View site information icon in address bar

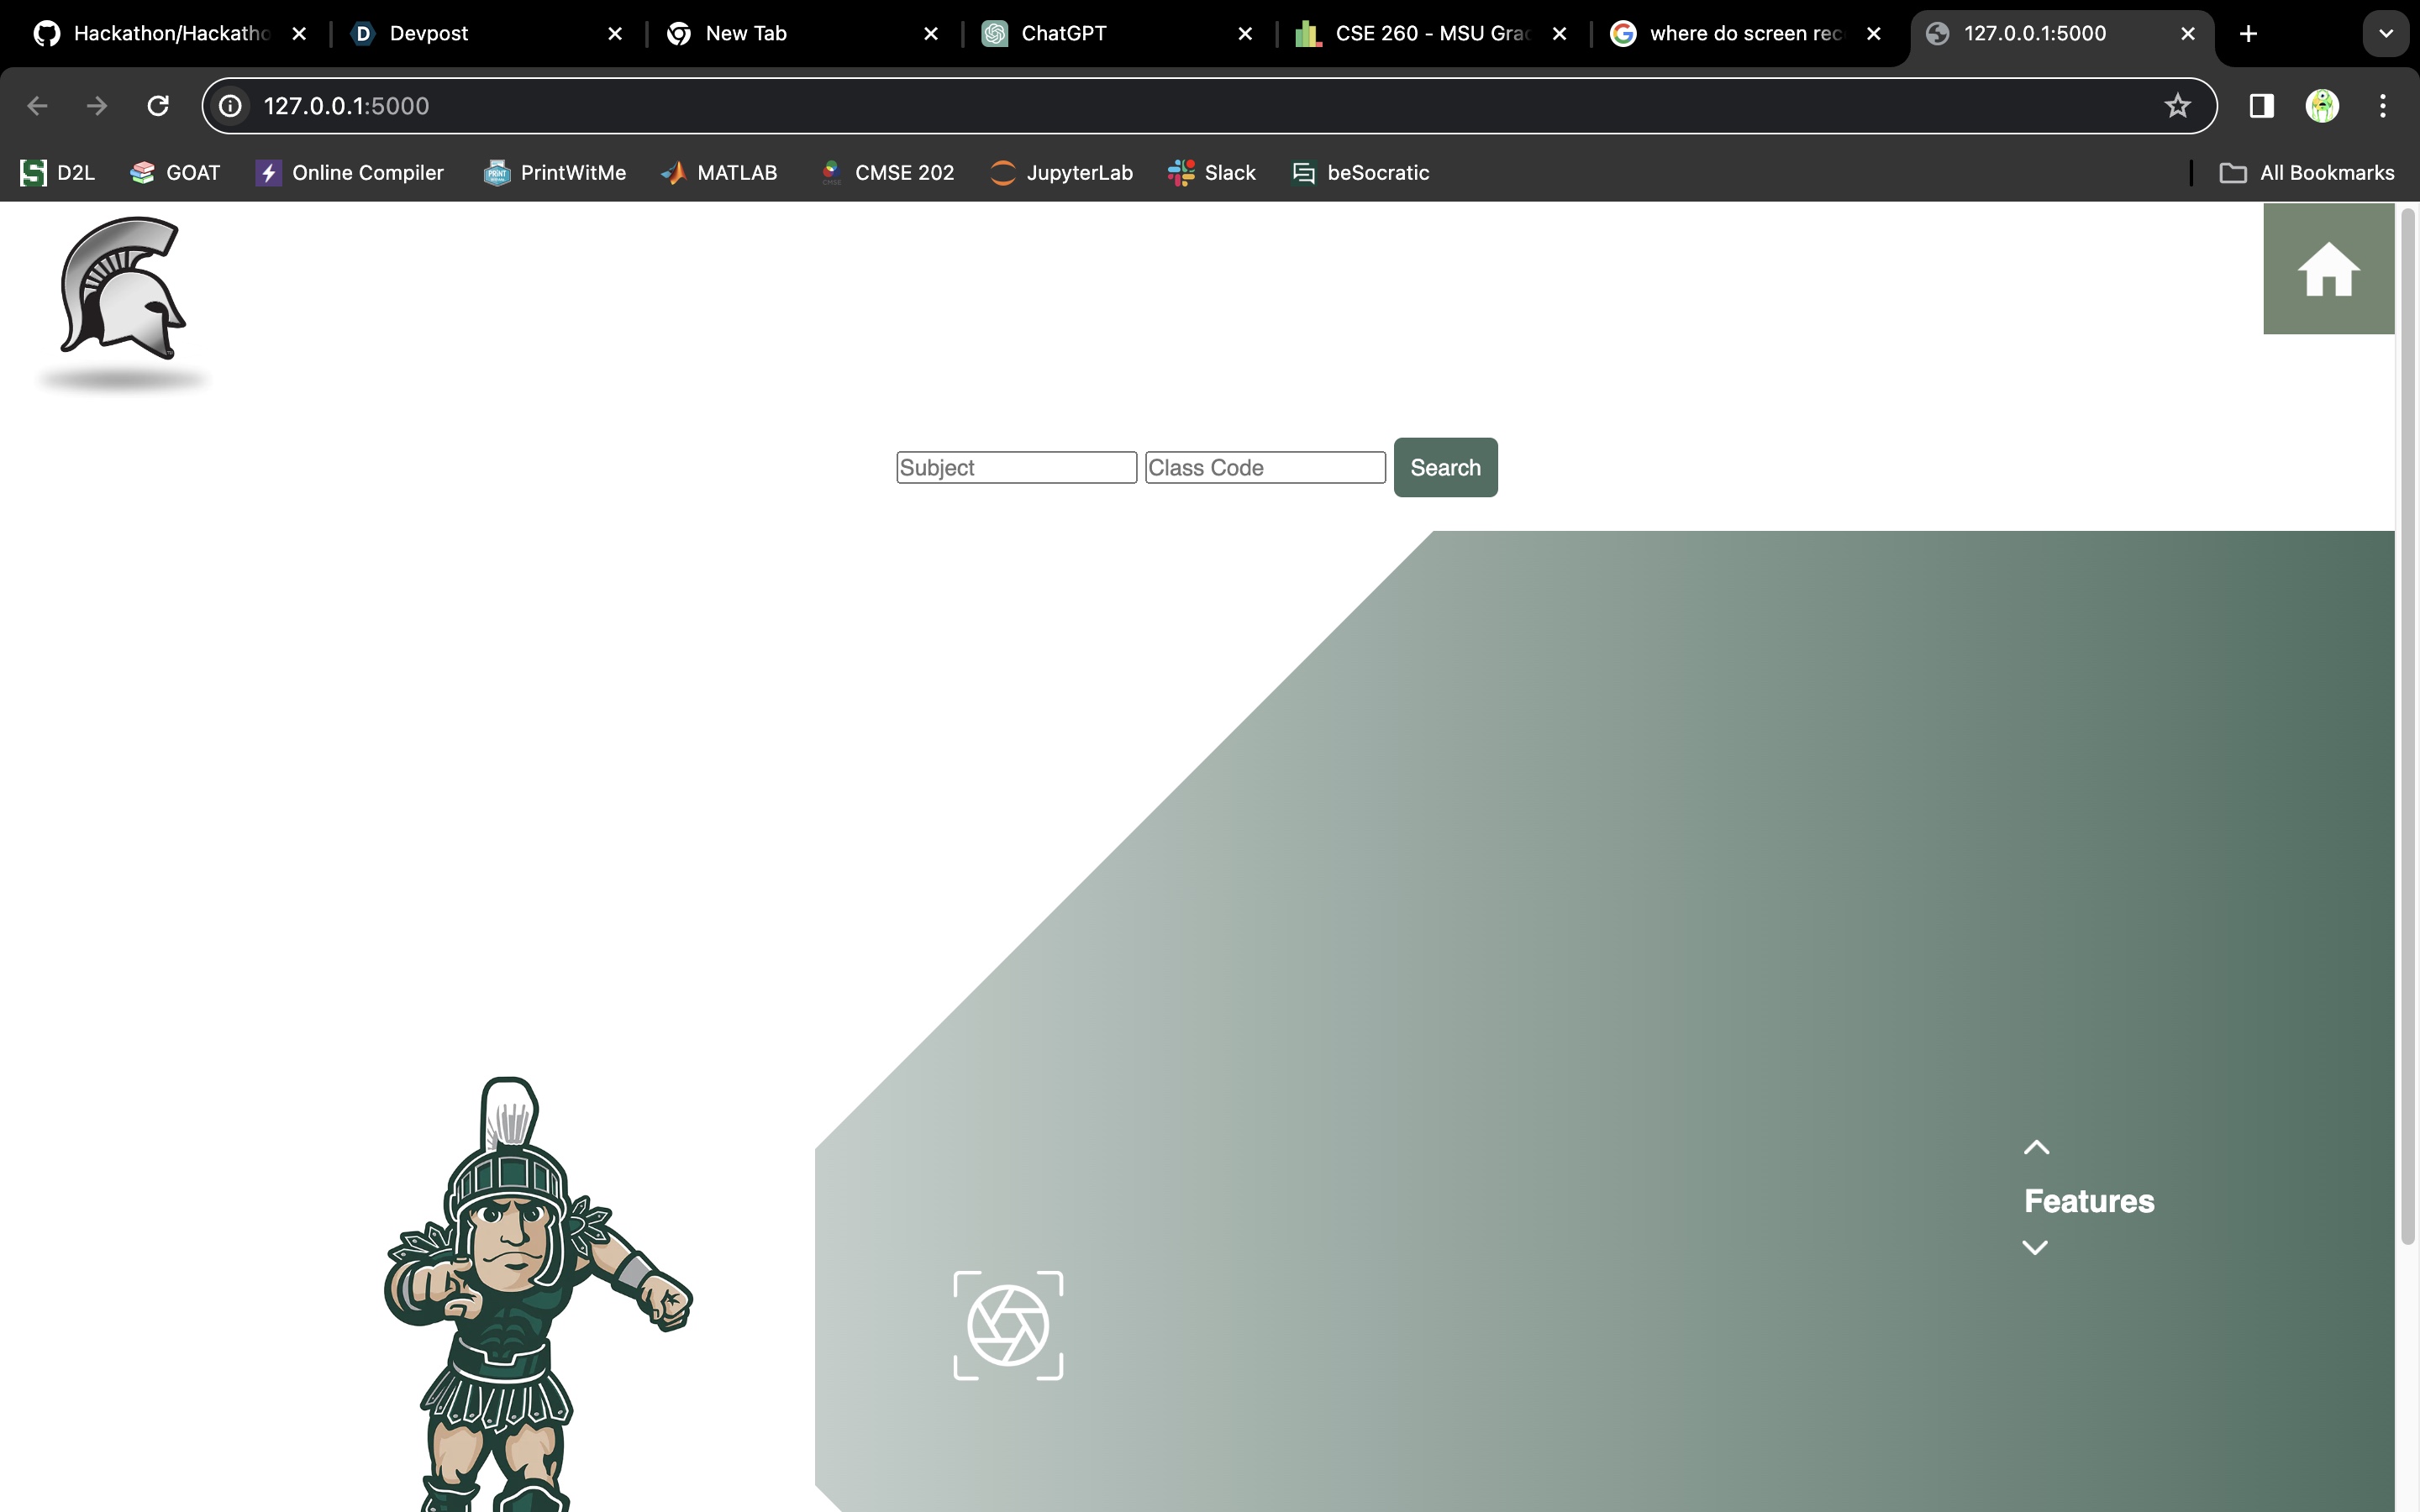coord(231,106)
